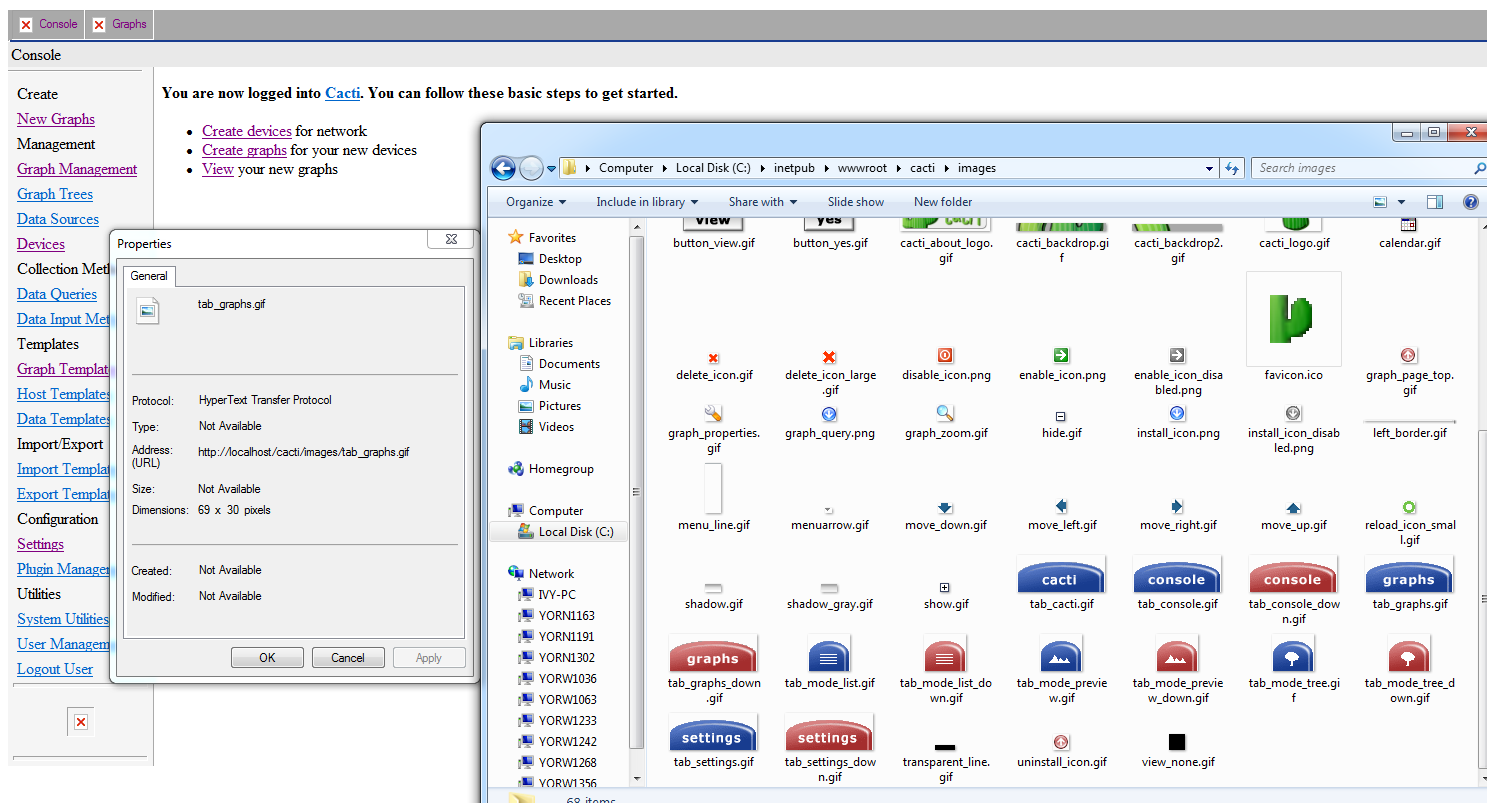Click Refresh button beside address bar
This screenshot has width=1487, height=803.
click(1232, 168)
